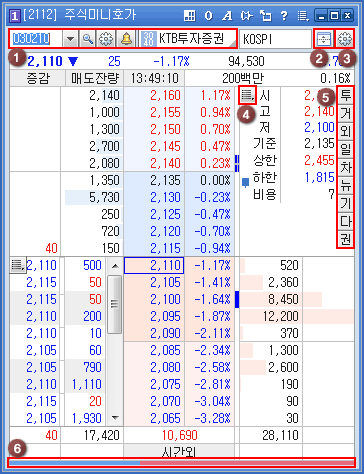Open the help question mark icon

pyautogui.click(x=284, y=15)
